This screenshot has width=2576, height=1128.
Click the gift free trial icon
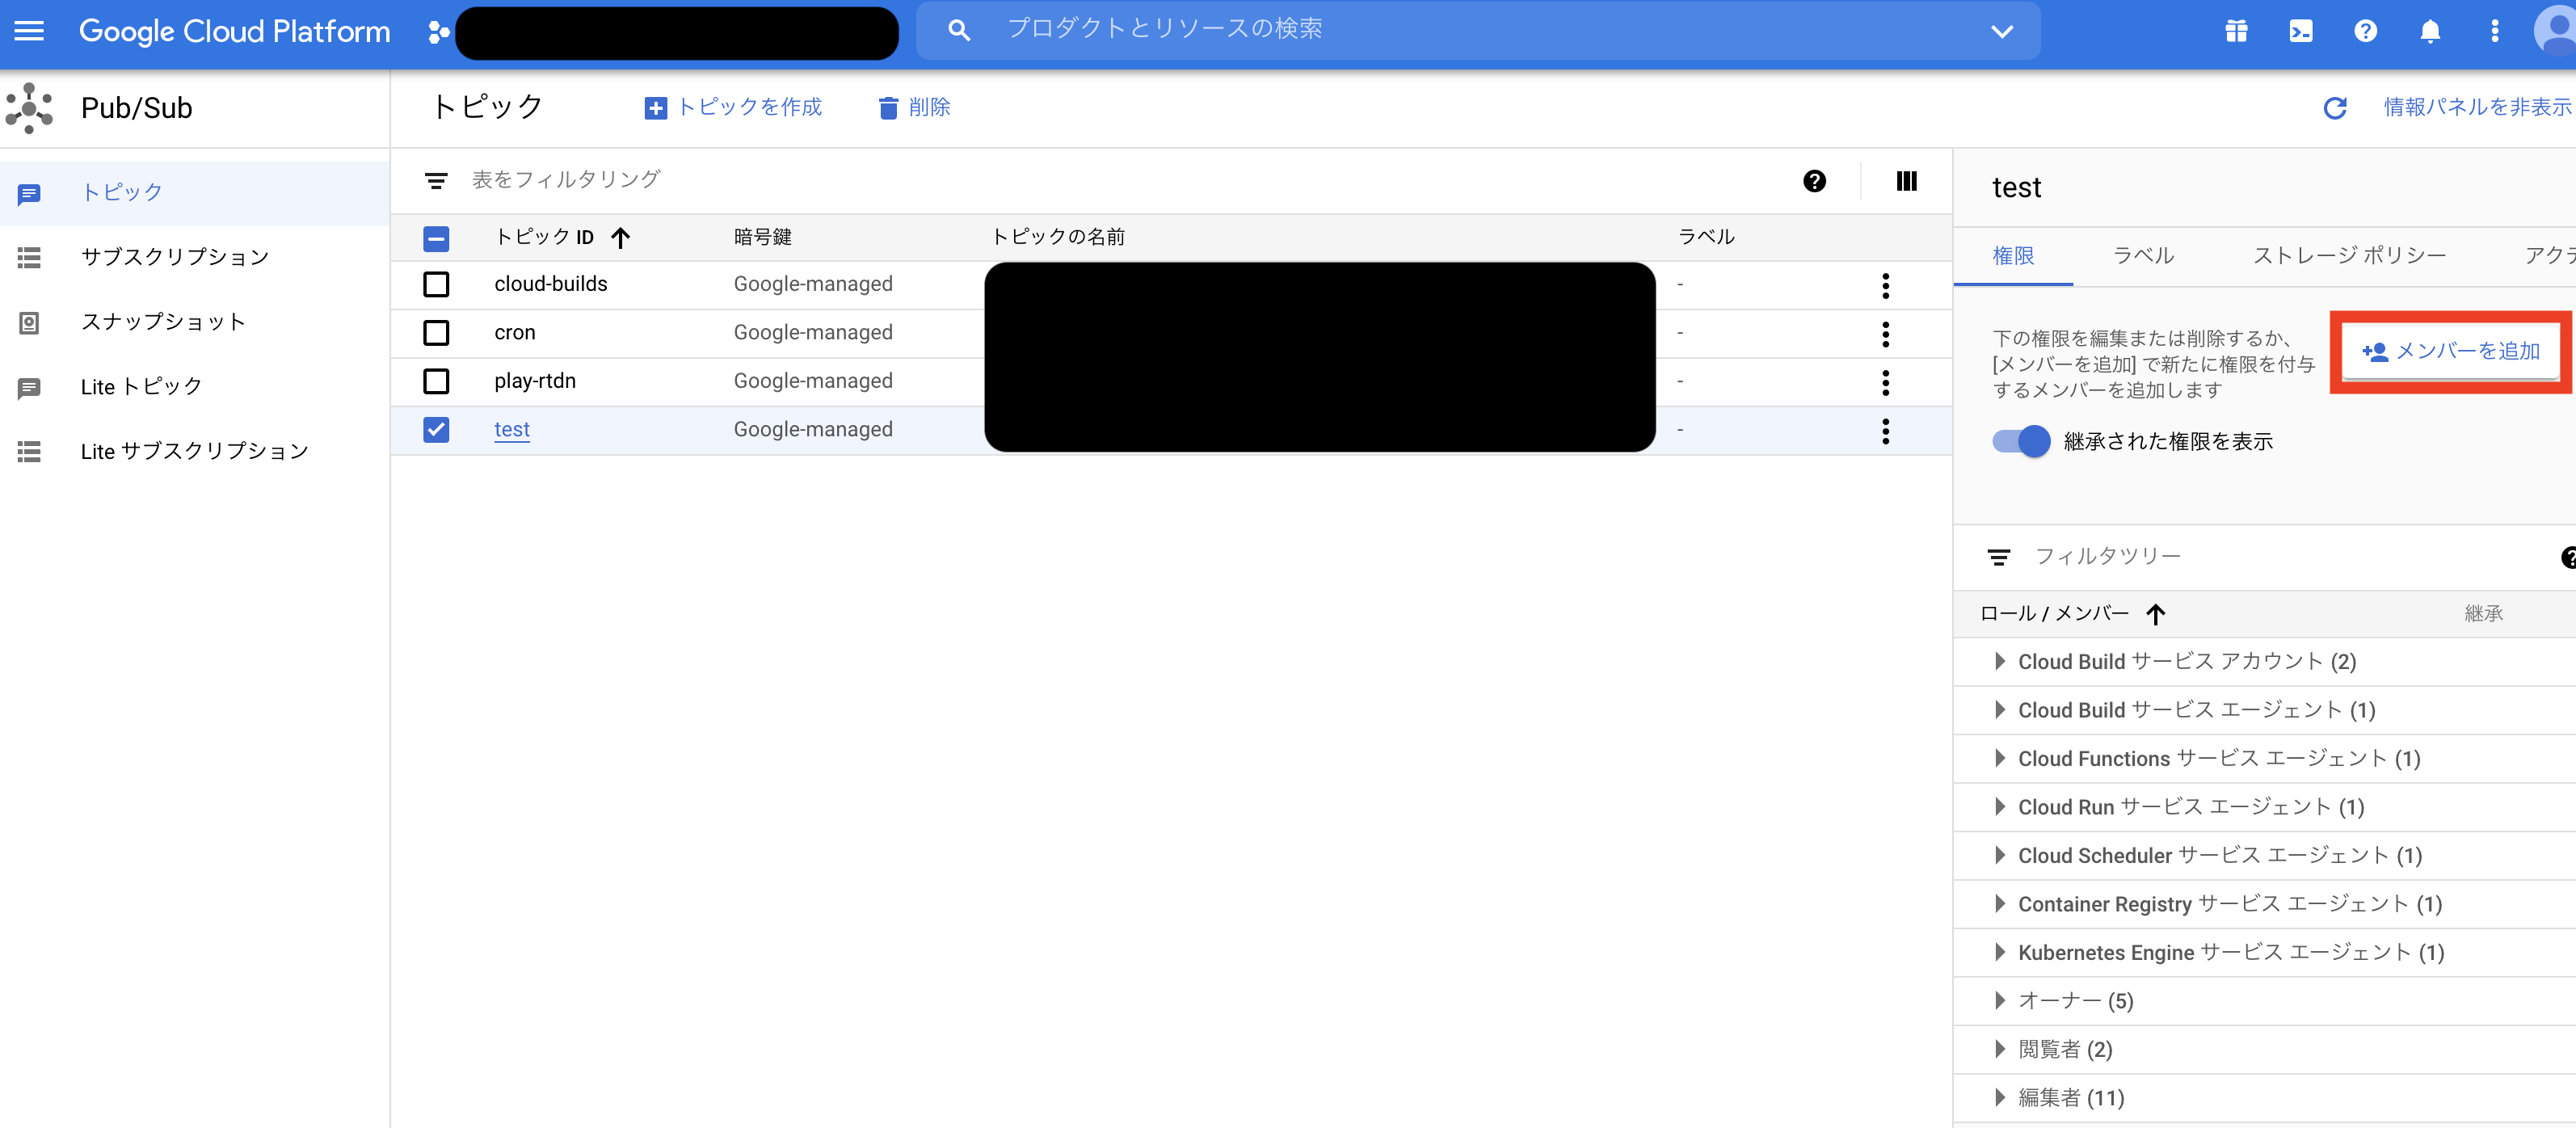[2236, 31]
